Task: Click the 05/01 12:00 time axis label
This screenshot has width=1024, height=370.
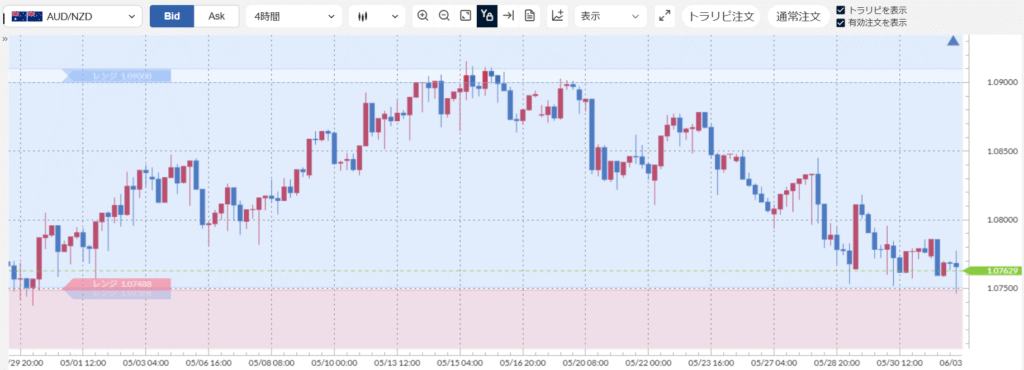Action: pos(83,363)
